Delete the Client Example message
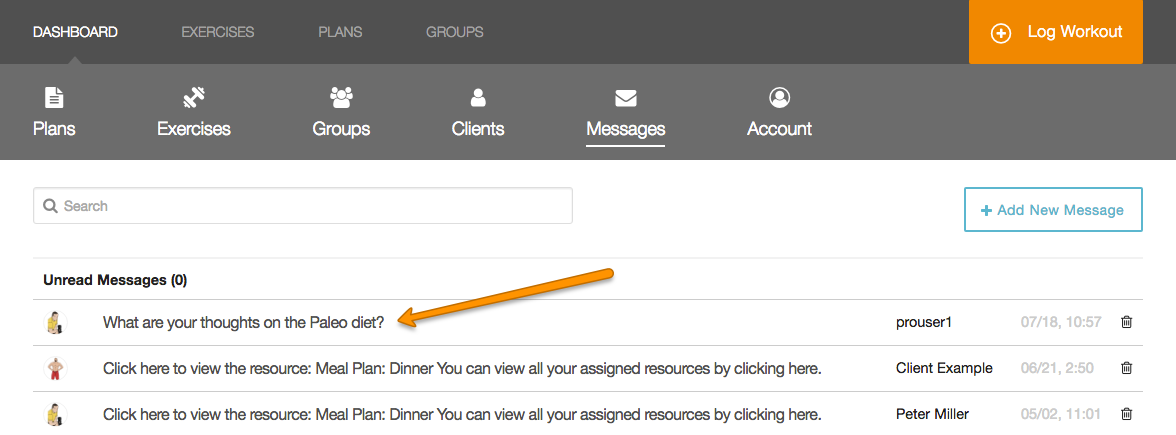1176x435 pixels. [1126, 368]
